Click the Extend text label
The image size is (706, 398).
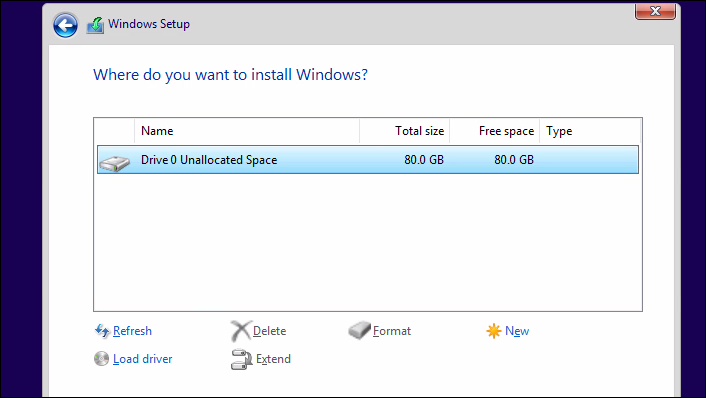[x=273, y=359]
